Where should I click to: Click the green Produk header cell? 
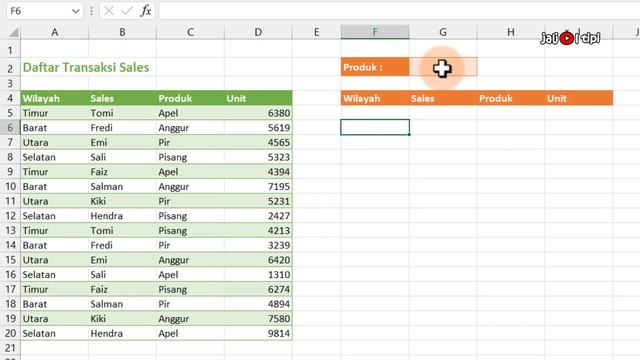190,98
